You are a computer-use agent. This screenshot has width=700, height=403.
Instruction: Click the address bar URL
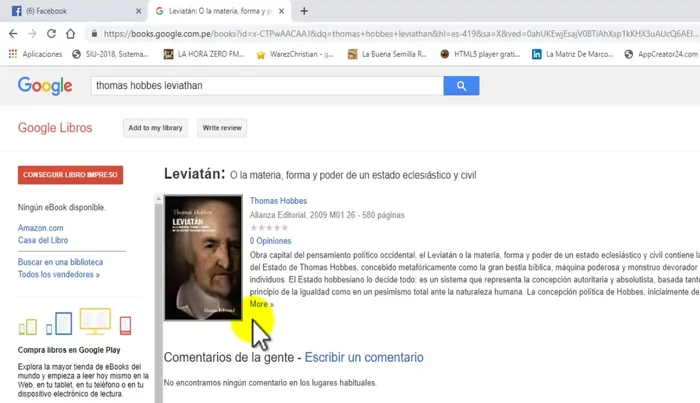pyautogui.click(x=400, y=33)
